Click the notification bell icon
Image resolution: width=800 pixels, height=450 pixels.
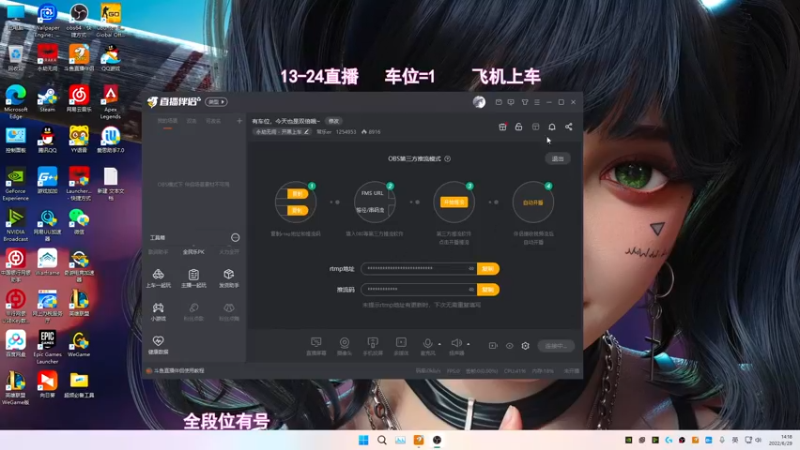[552, 127]
